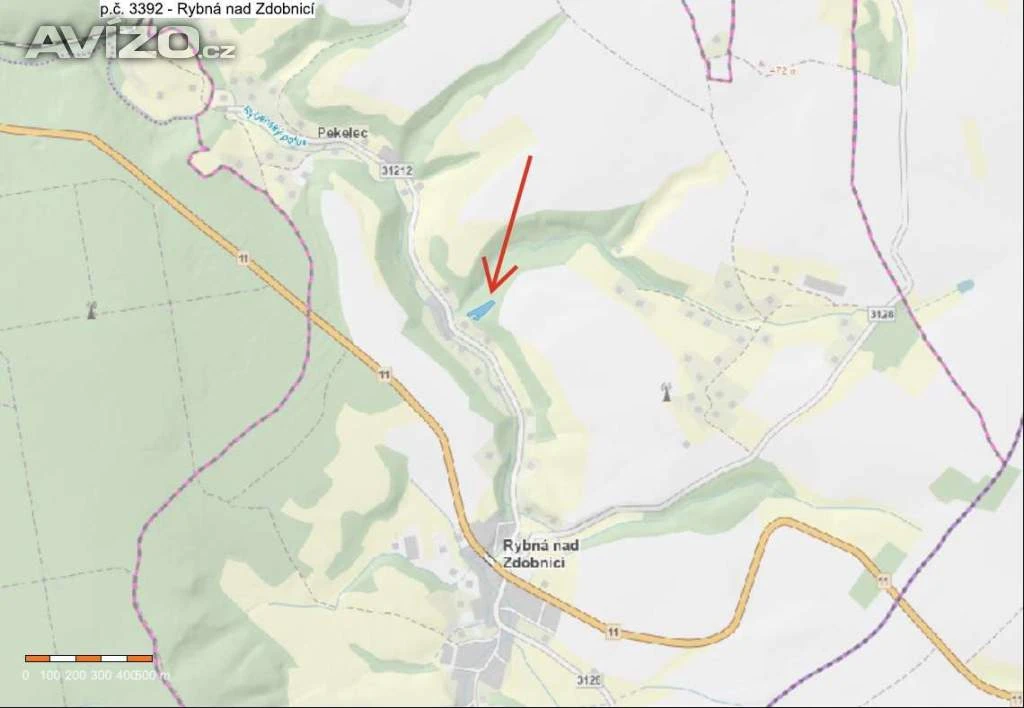Click the Pekelec village label
The height and width of the screenshot is (708, 1024).
pyautogui.click(x=343, y=133)
